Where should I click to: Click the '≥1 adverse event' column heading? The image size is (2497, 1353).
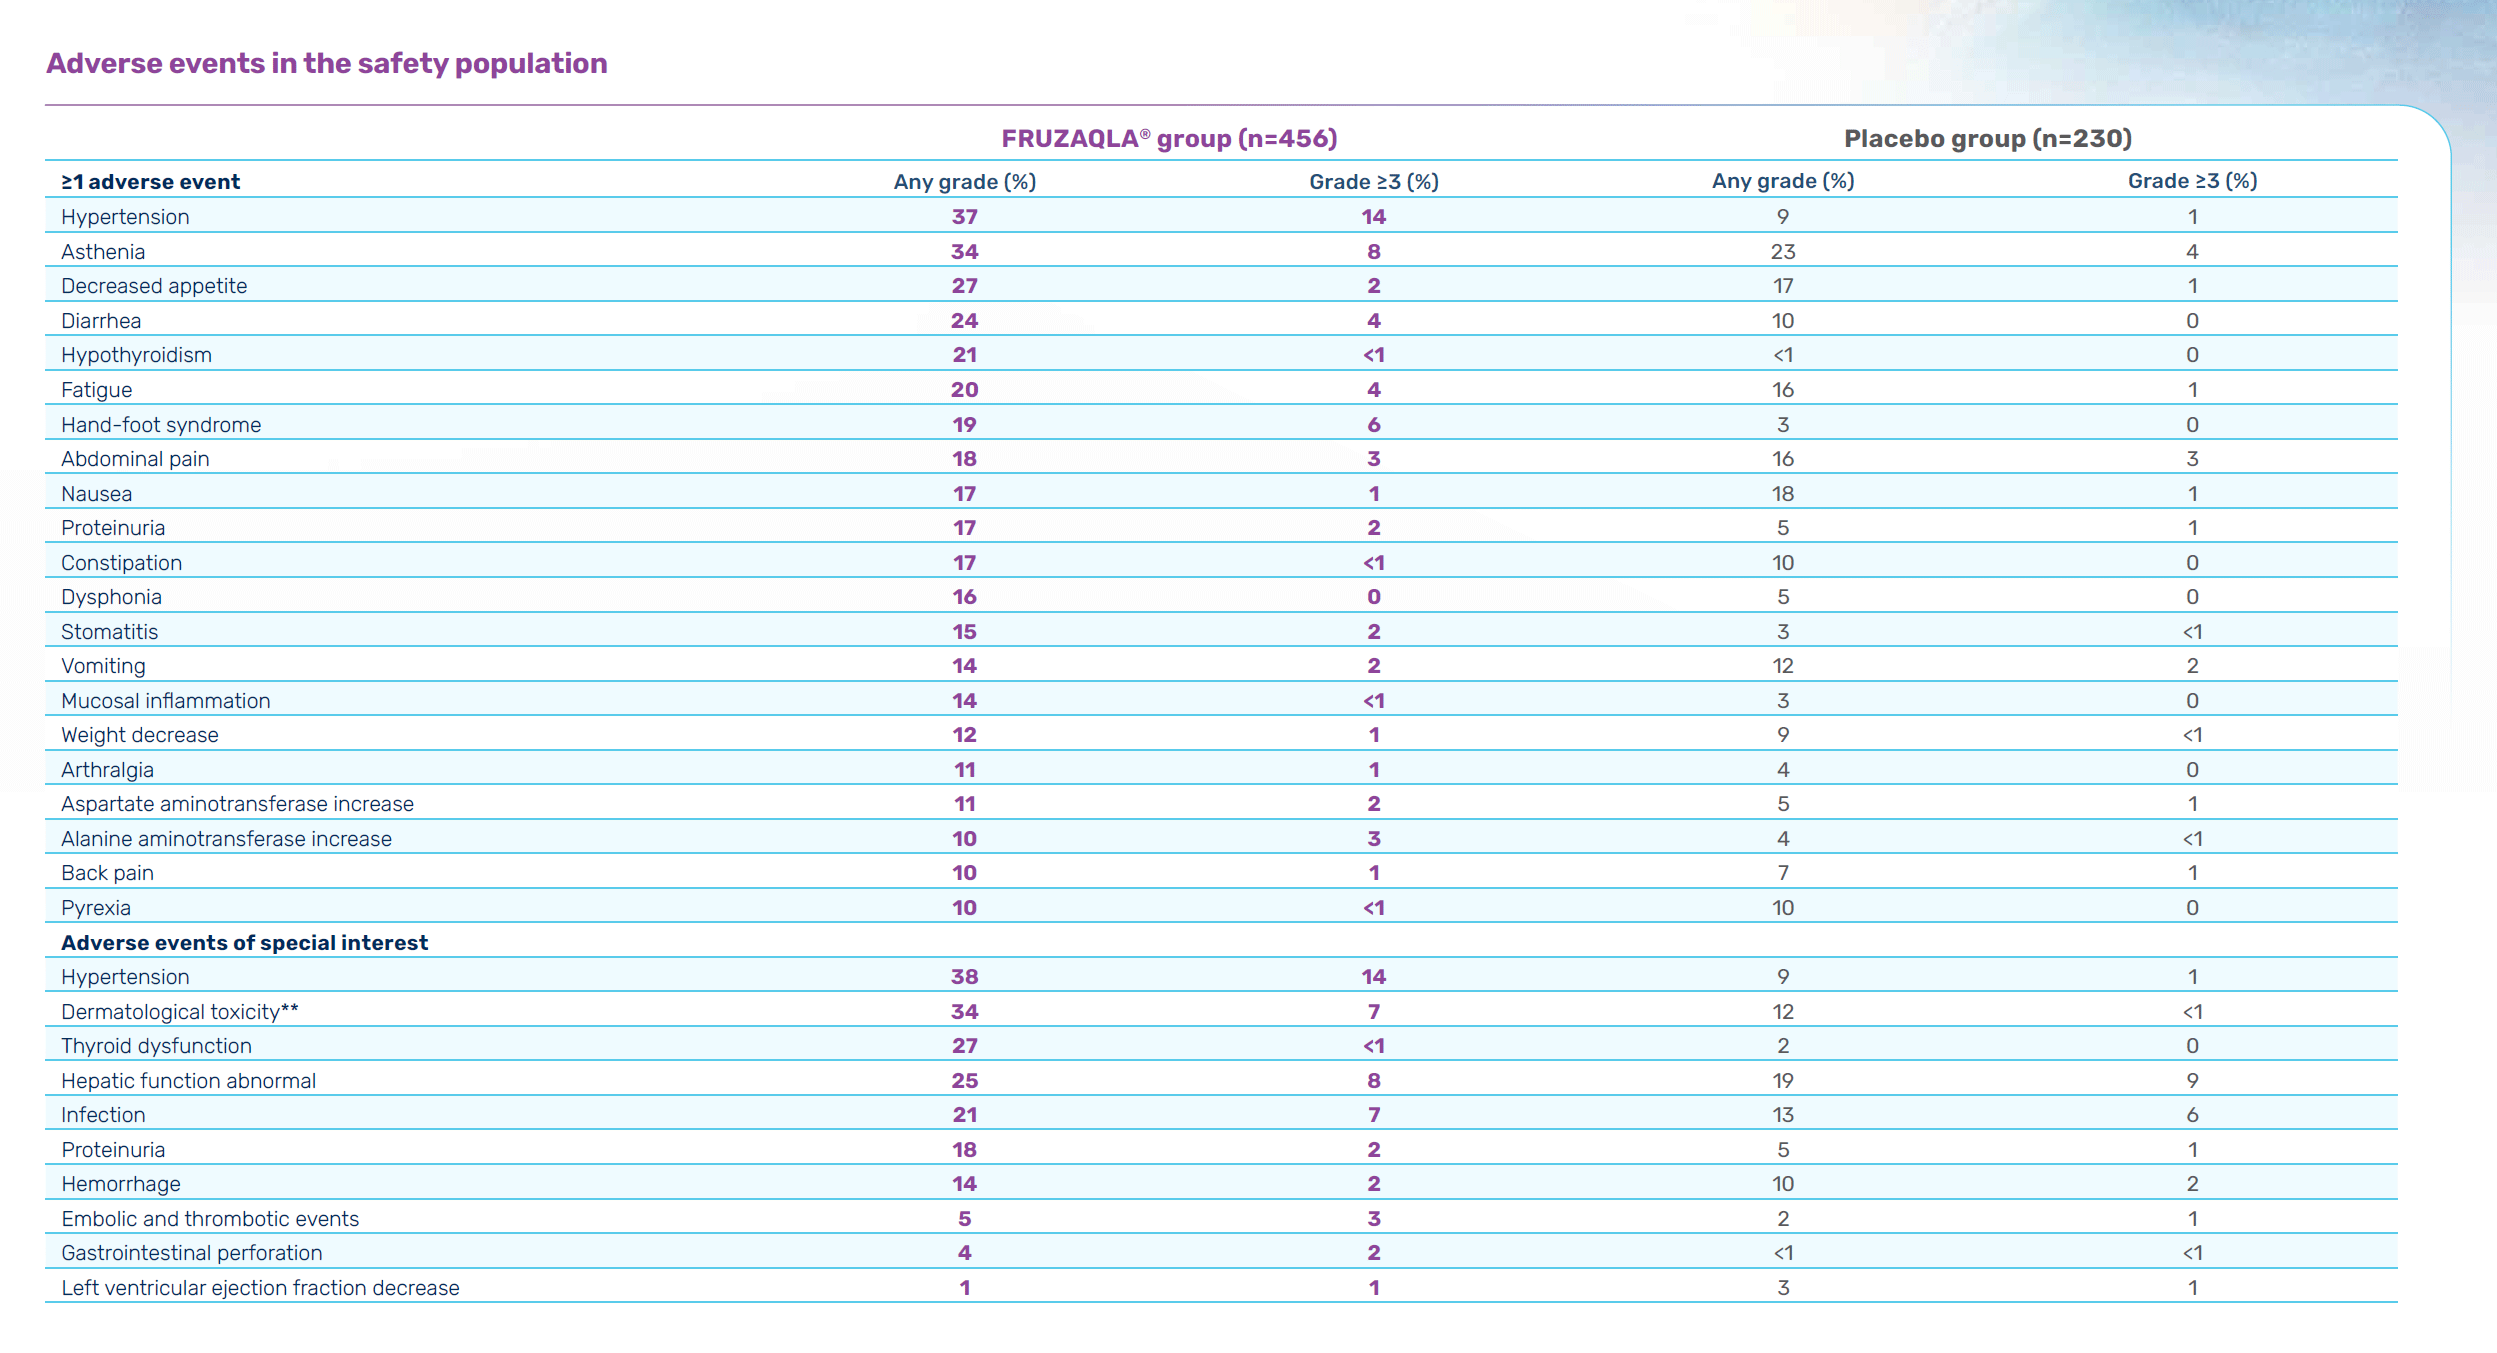[150, 182]
